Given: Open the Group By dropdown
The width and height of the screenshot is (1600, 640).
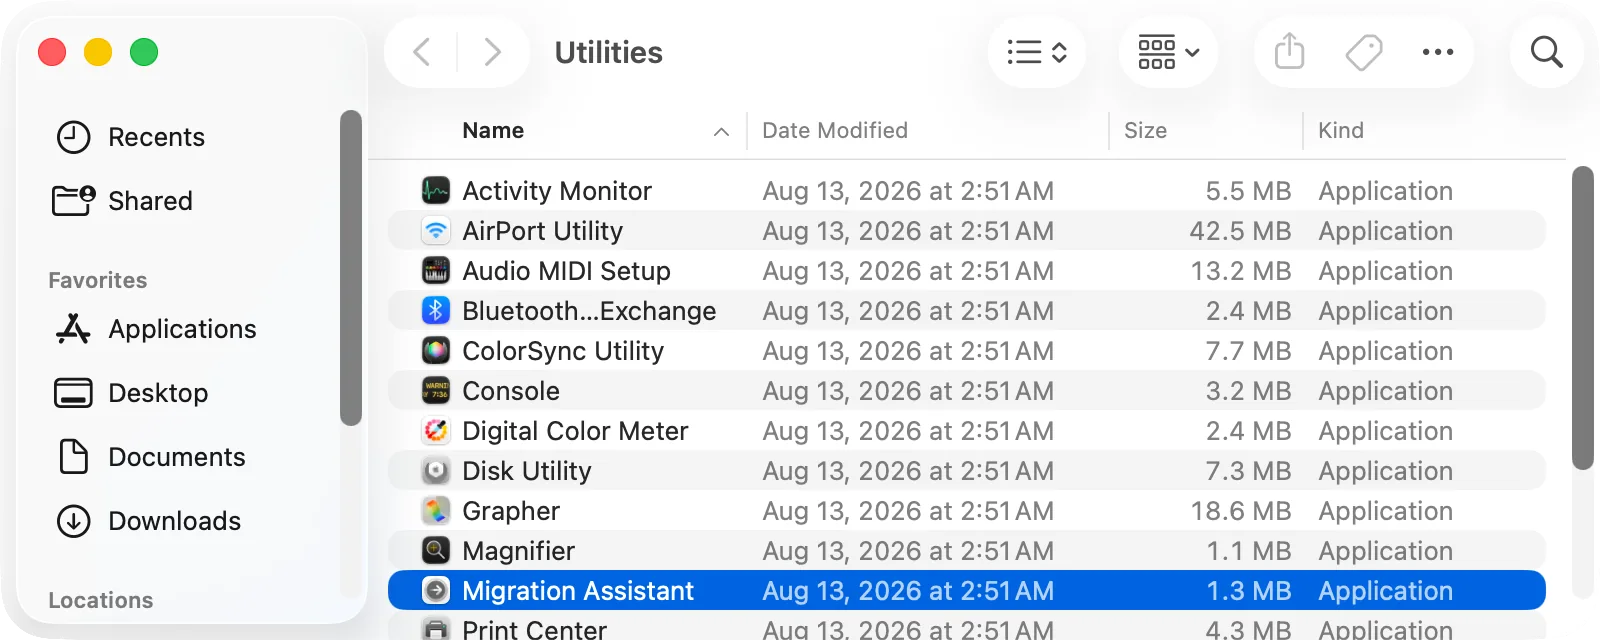Looking at the screenshot, I should [1168, 52].
